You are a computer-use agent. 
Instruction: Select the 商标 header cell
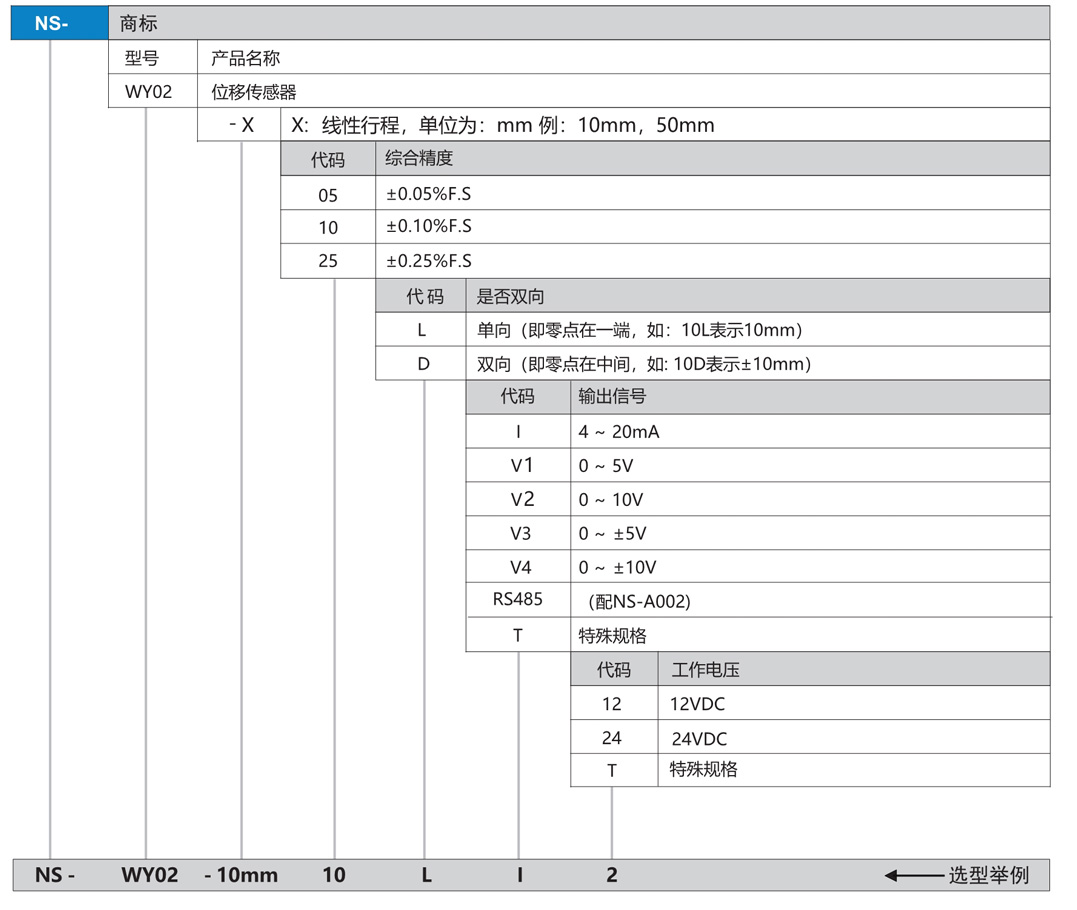578,23
